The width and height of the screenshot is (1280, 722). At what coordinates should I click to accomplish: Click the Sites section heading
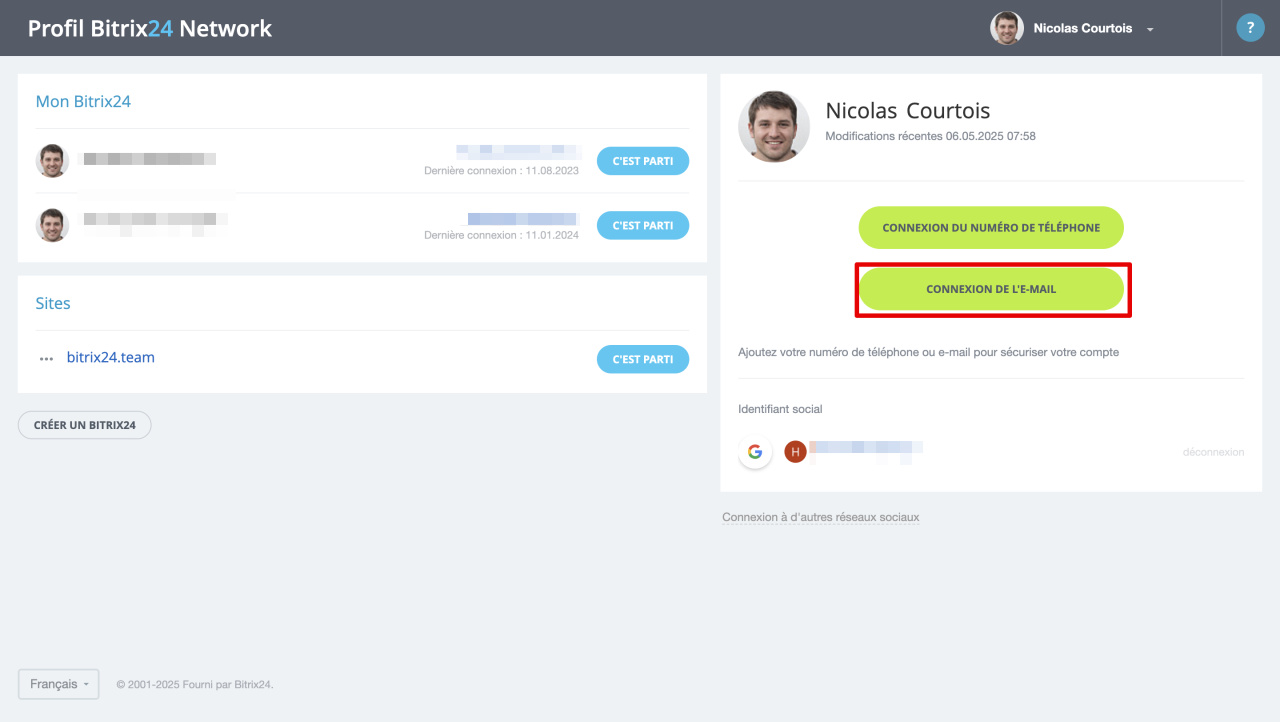pos(53,303)
